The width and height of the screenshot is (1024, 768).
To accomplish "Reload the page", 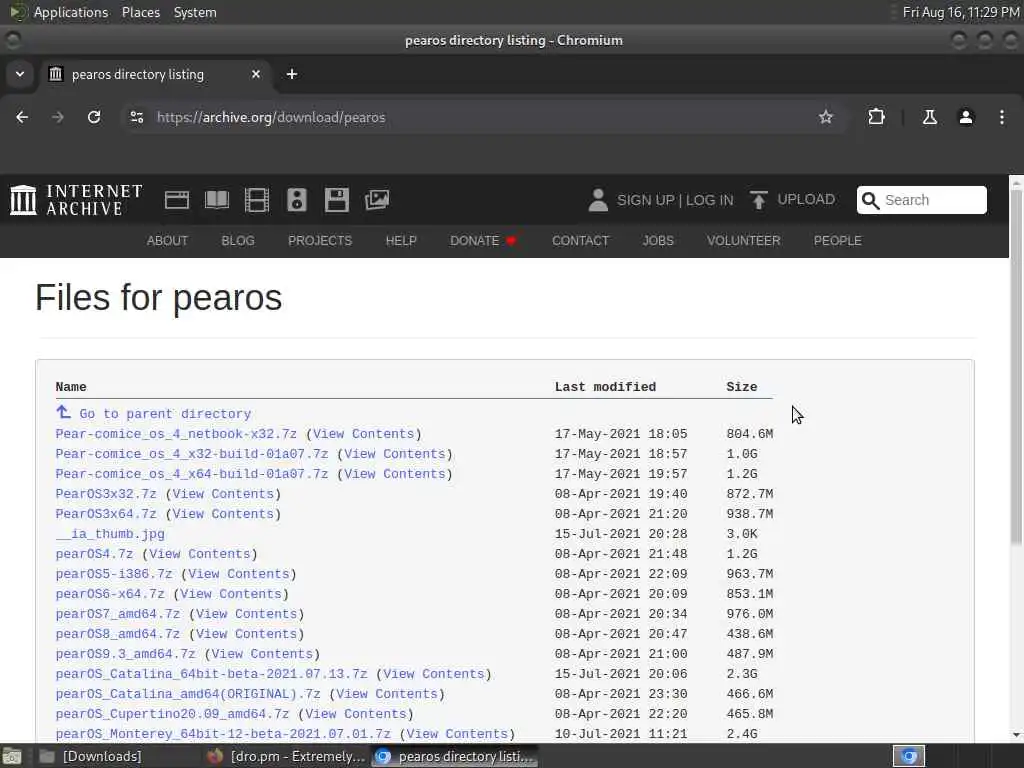I will coord(94,117).
